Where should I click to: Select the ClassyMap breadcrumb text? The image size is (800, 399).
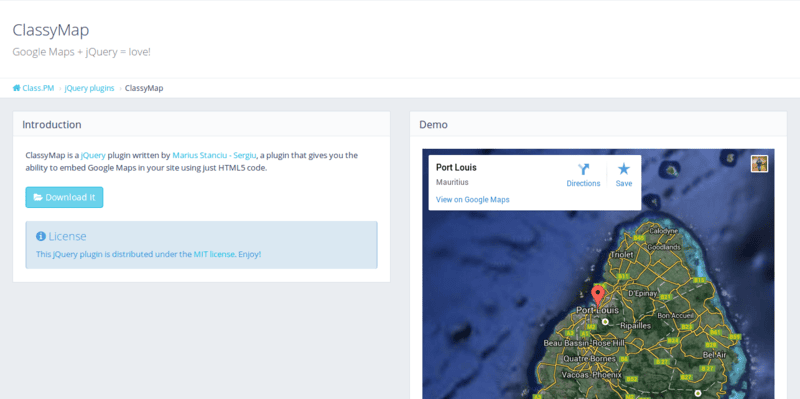click(x=144, y=88)
